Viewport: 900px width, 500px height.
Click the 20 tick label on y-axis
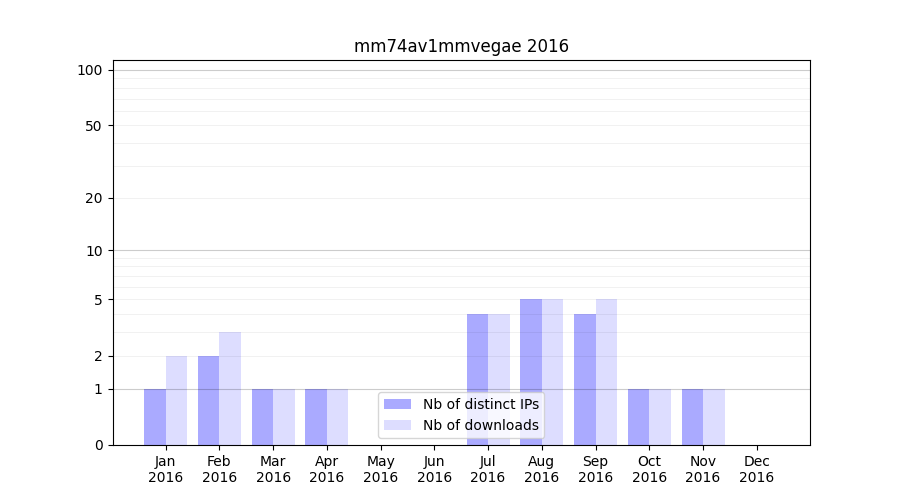94,198
